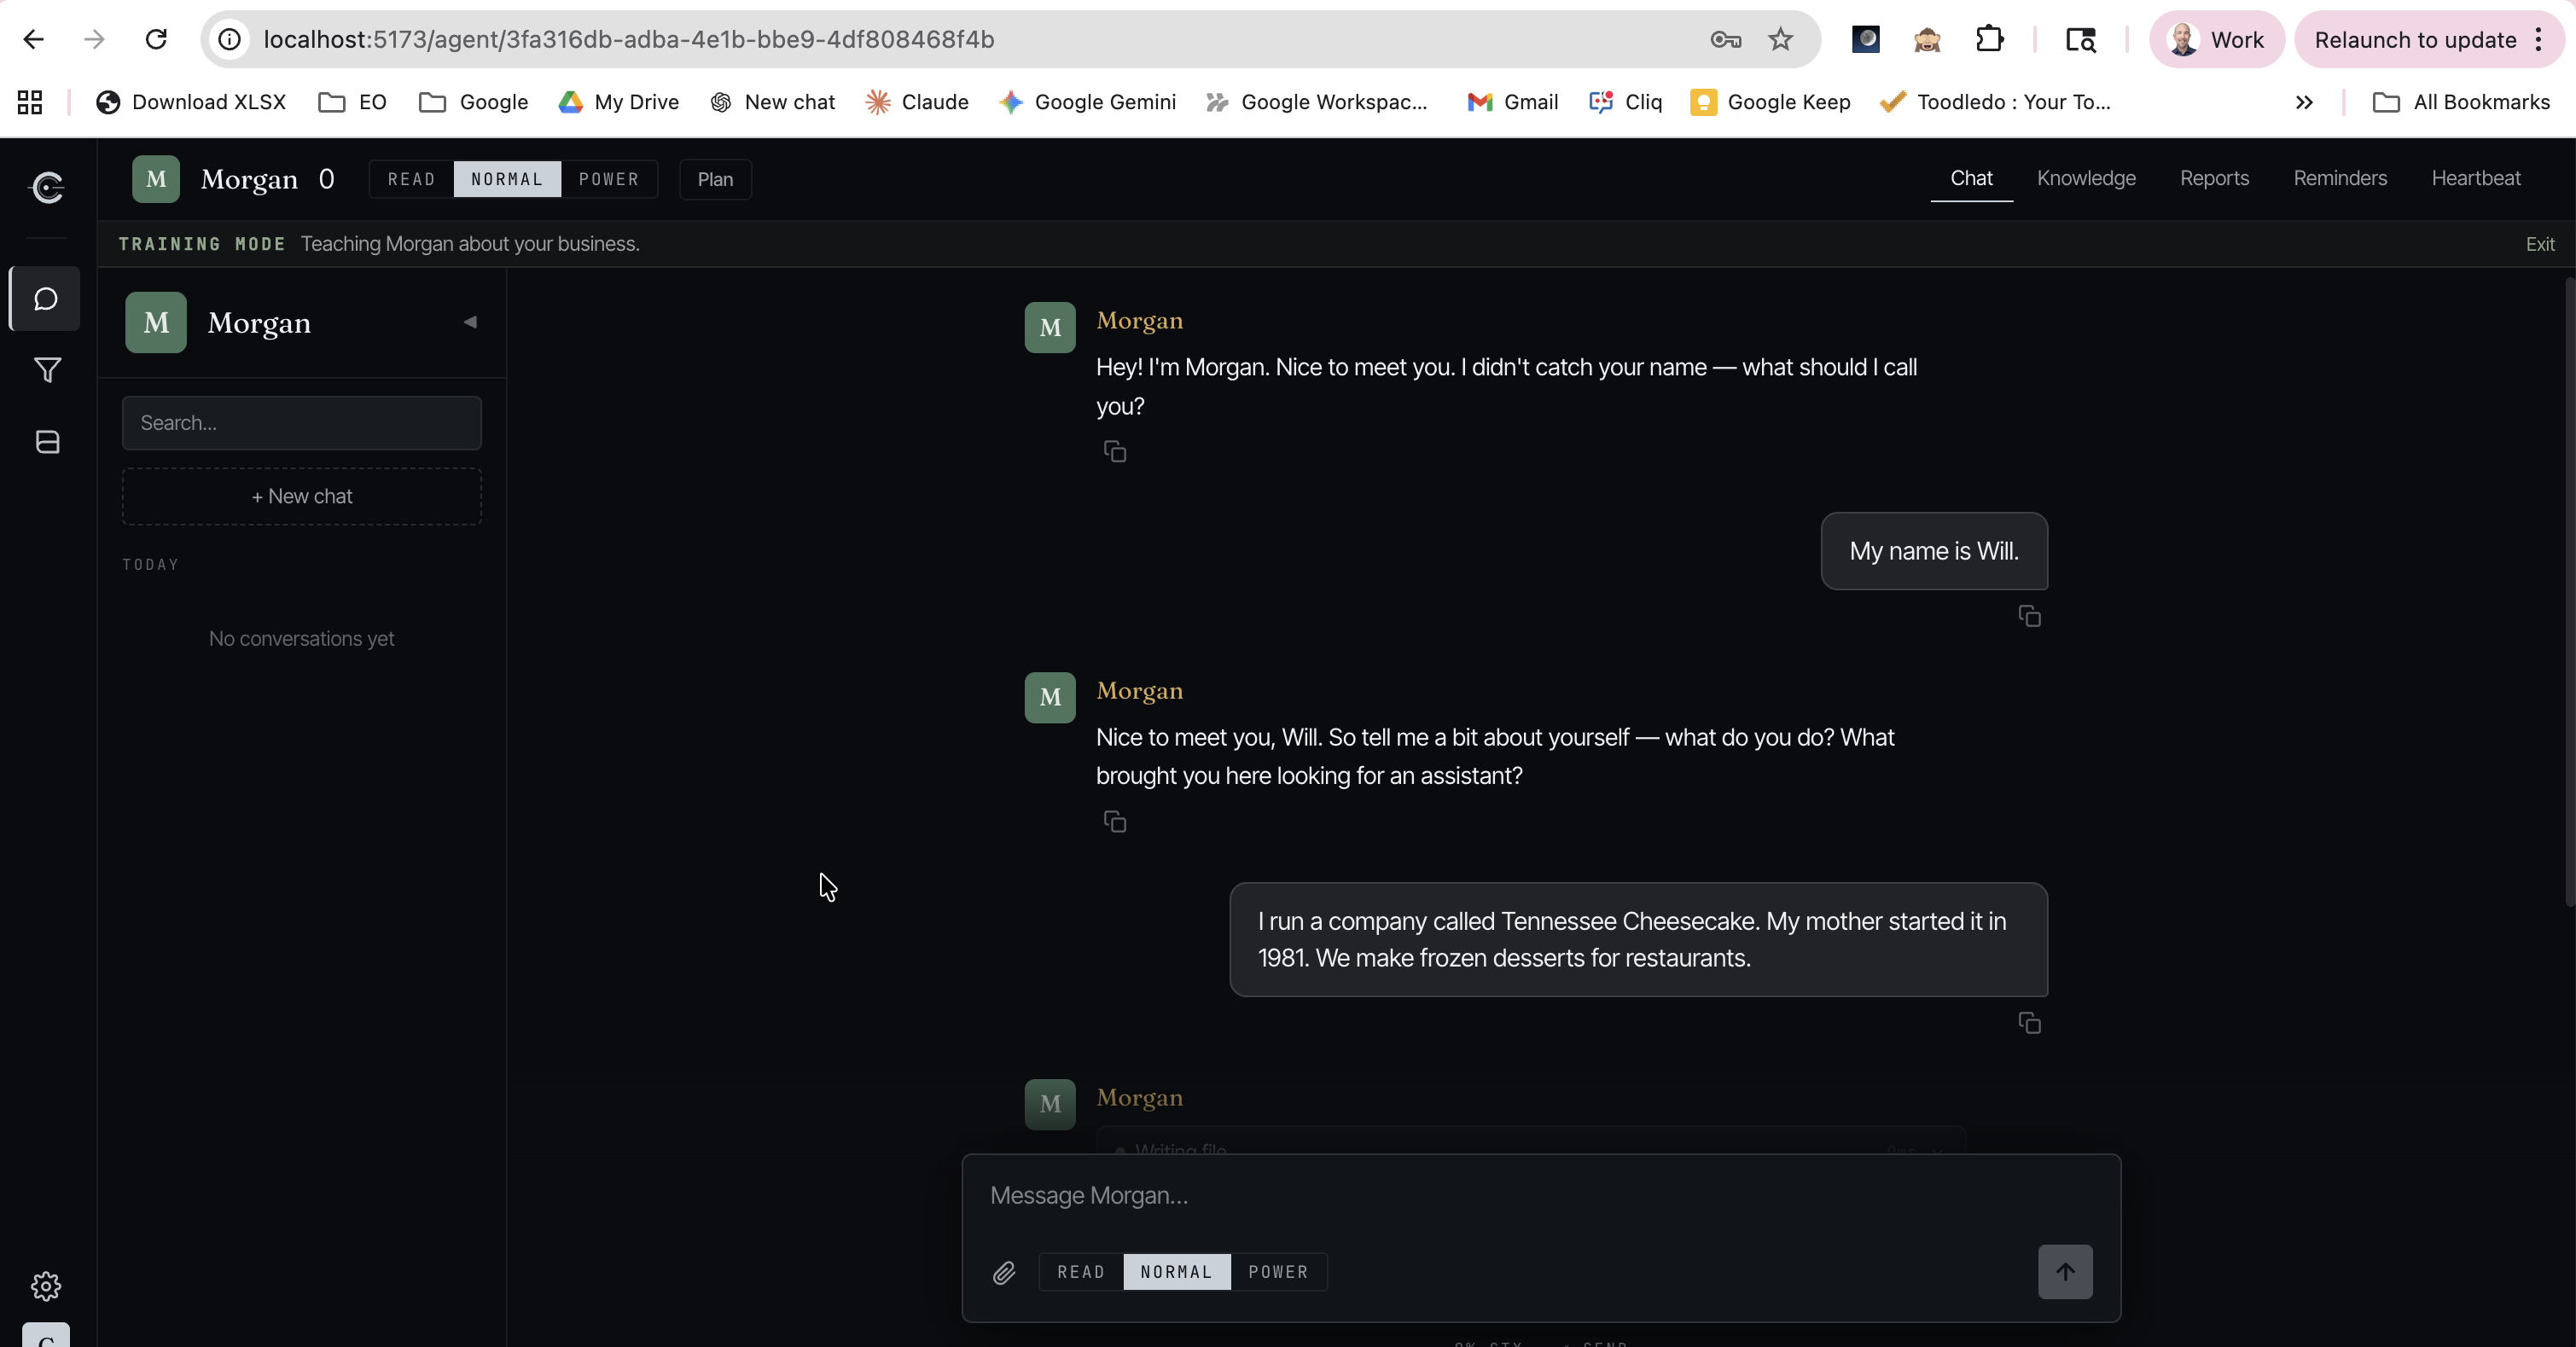Open the Chat sidebar icon
Screen dimensions: 2576x1347
[46, 299]
